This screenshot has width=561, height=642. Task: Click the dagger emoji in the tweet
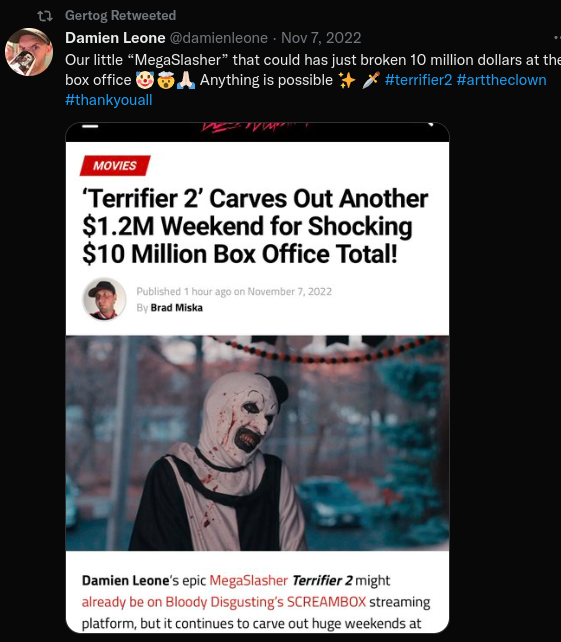[371, 80]
